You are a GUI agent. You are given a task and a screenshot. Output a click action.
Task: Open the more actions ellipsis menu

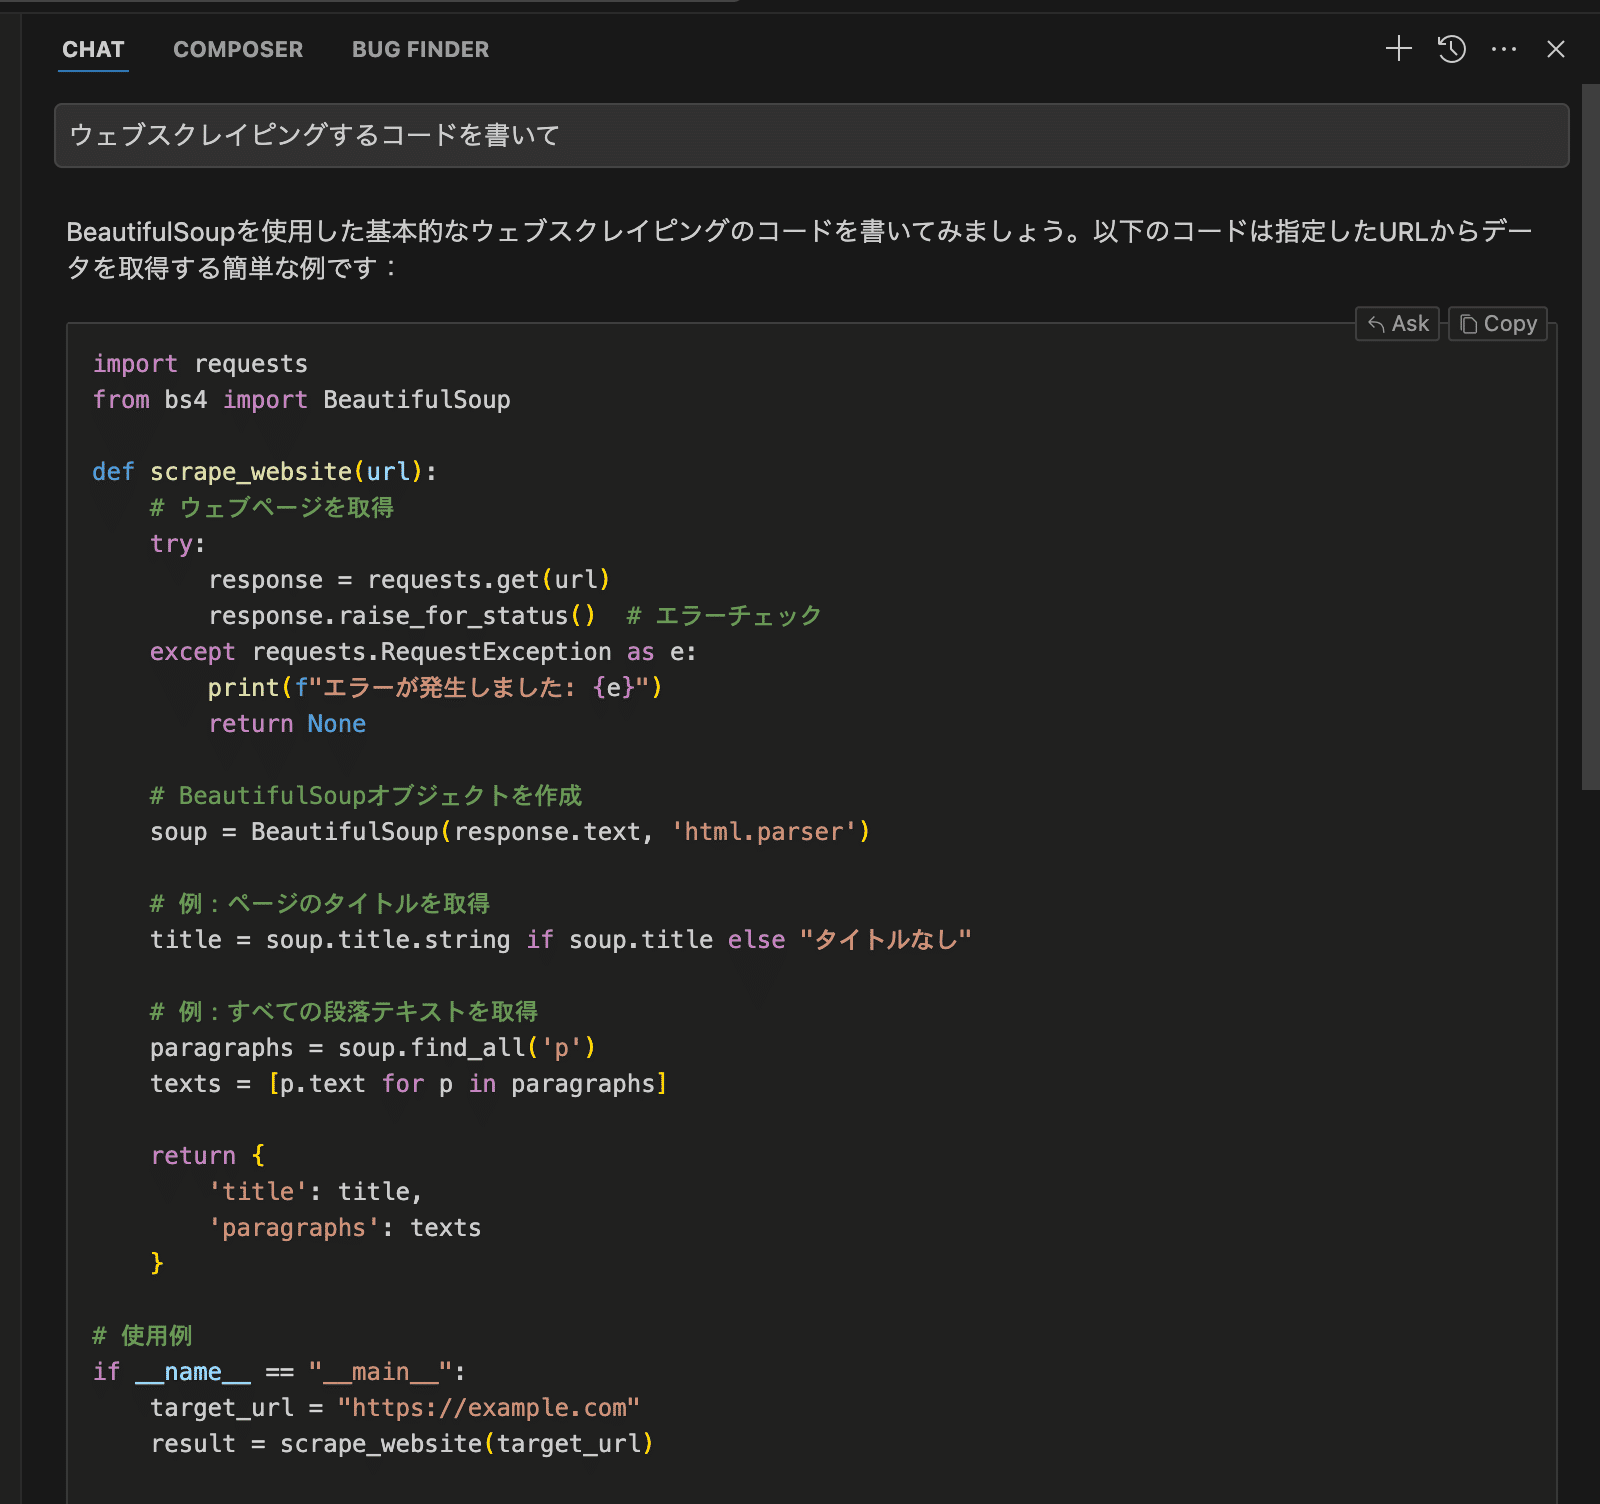[1503, 49]
